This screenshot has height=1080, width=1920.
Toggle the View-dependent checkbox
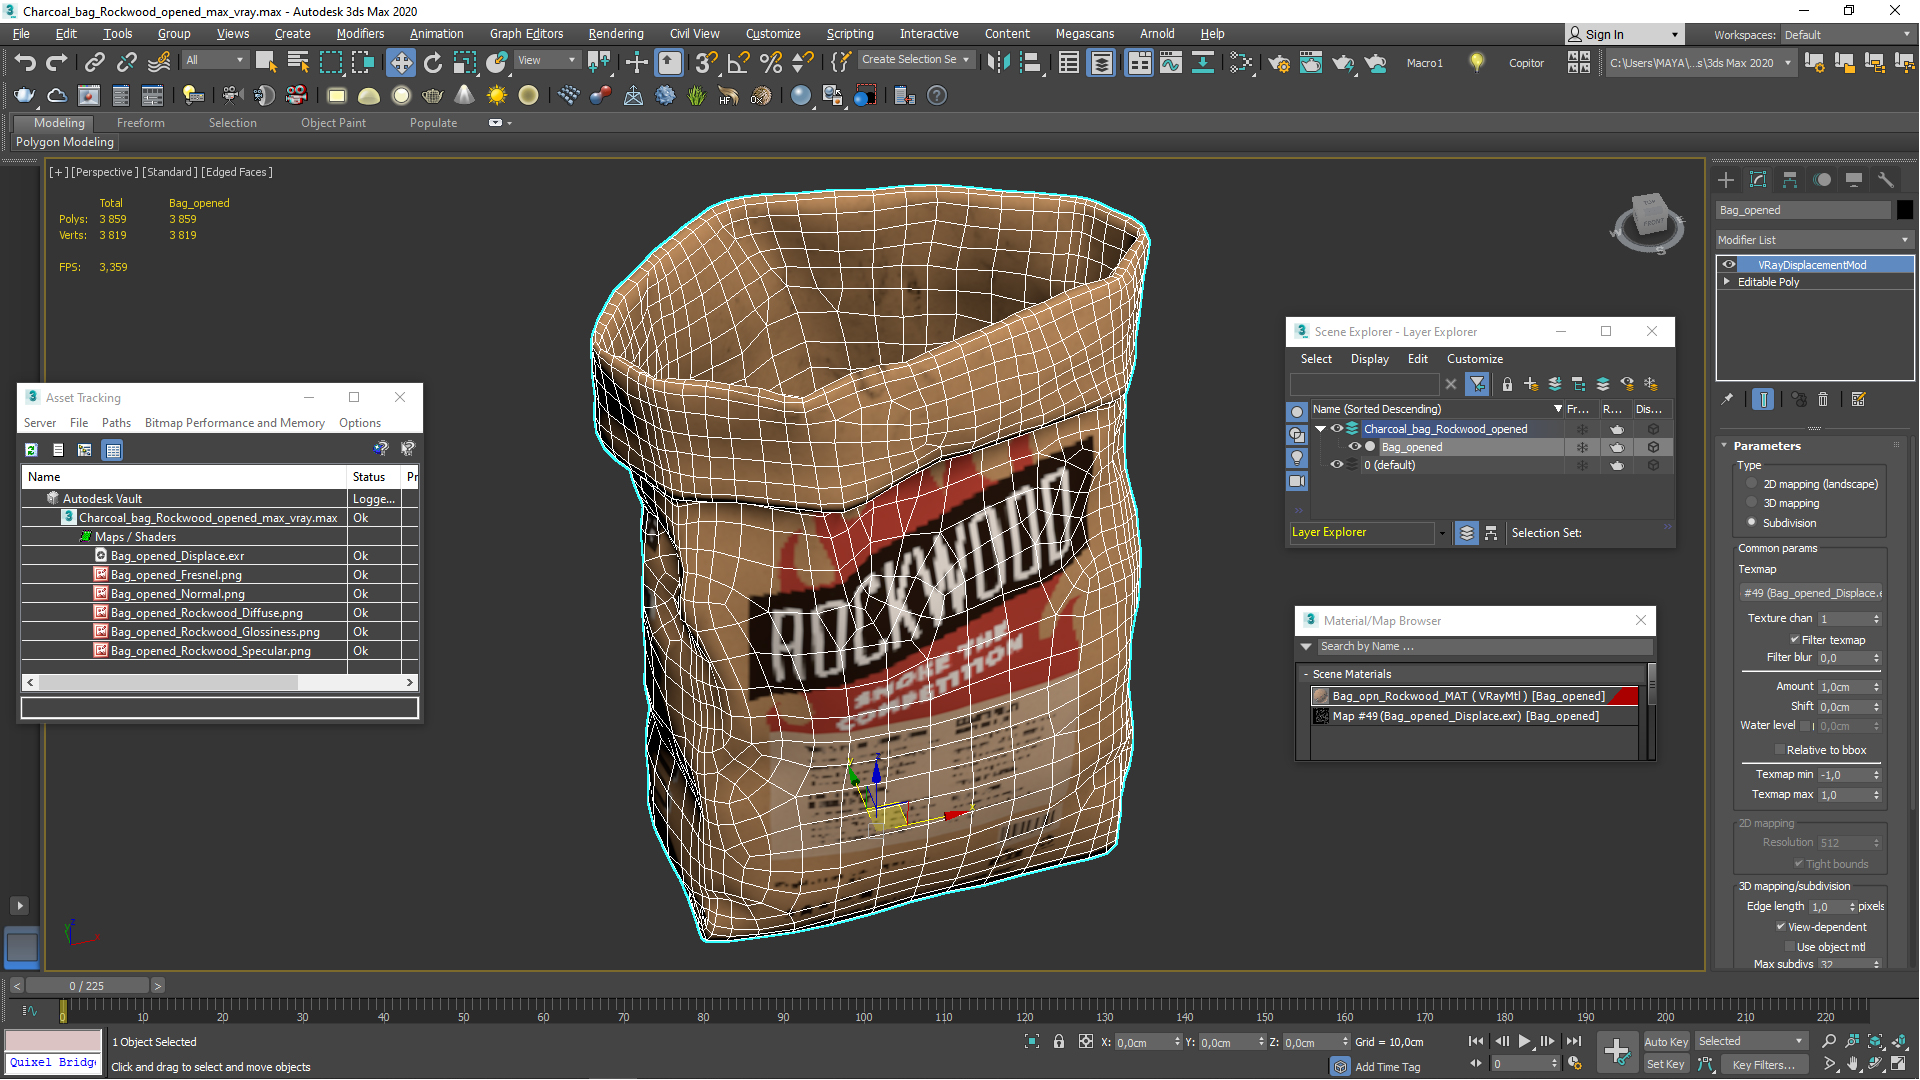coord(1781,927)
